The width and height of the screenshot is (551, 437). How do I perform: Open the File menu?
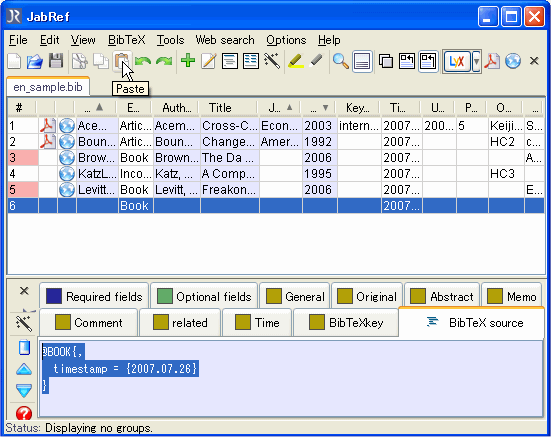pyautogui.click(x=18, y=40)
